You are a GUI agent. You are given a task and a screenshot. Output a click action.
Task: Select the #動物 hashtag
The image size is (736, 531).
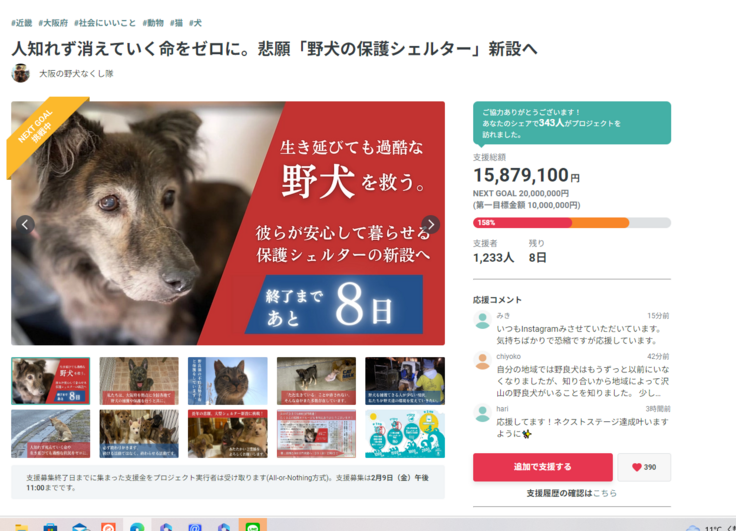[153, 23]
